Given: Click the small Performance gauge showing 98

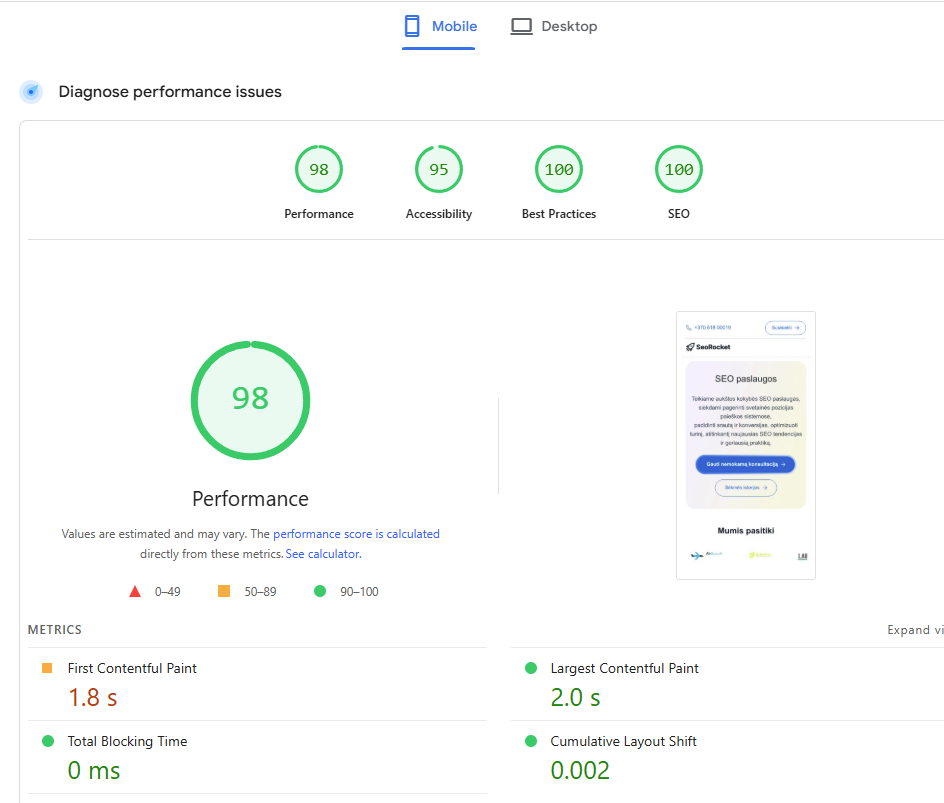Looking at the screenshot, I should pyautogui.click(x=318, y=169).
